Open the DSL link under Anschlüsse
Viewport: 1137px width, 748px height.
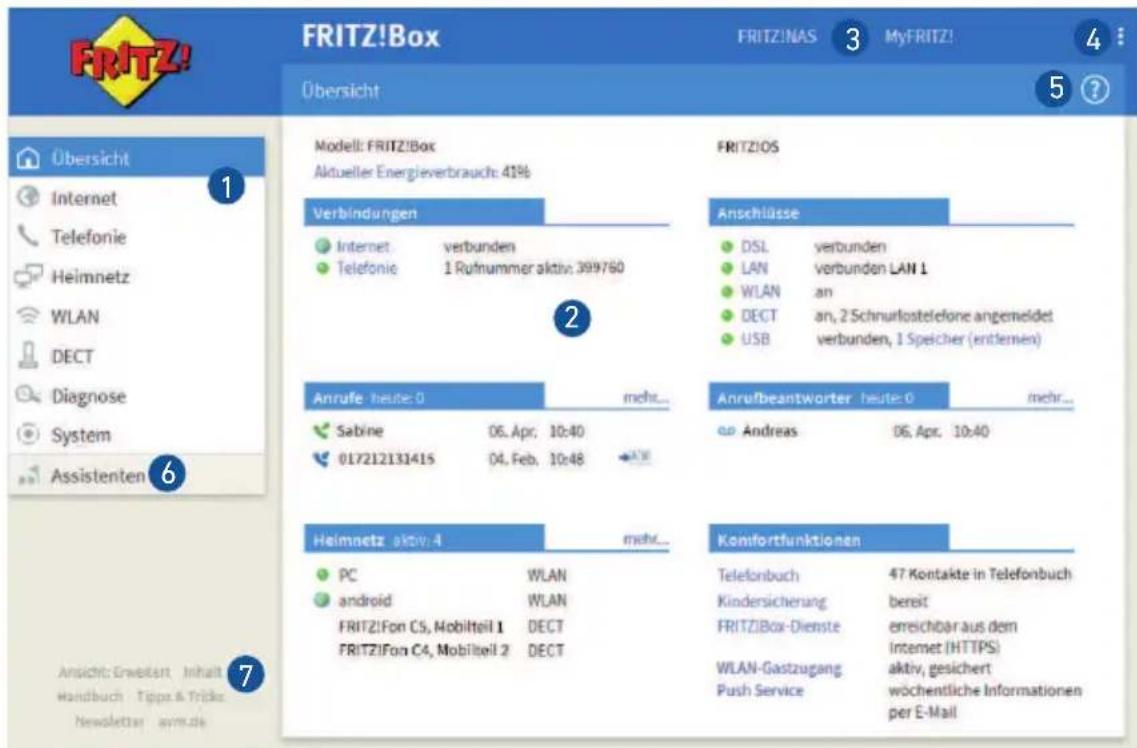[754, 246]
